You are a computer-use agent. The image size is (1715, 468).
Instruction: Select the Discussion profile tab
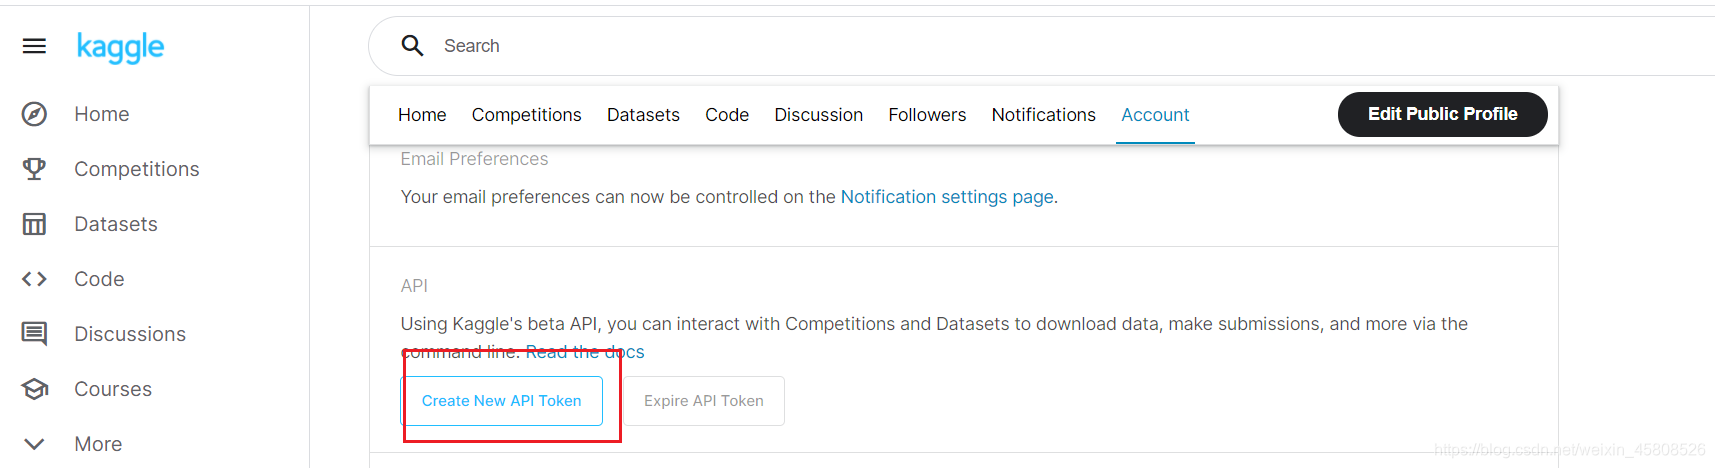pos(818,115)
